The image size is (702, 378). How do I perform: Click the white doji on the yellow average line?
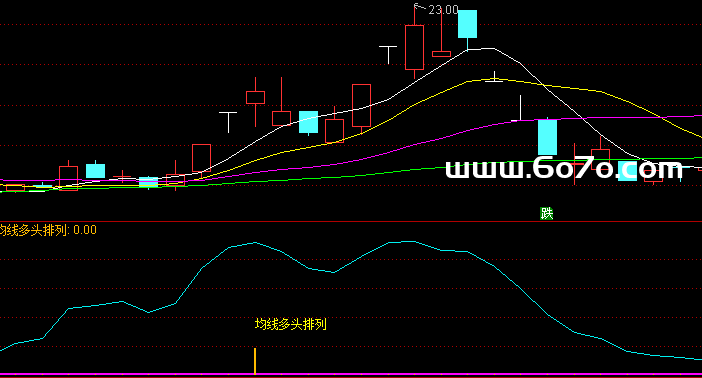[x=494, y=77]
